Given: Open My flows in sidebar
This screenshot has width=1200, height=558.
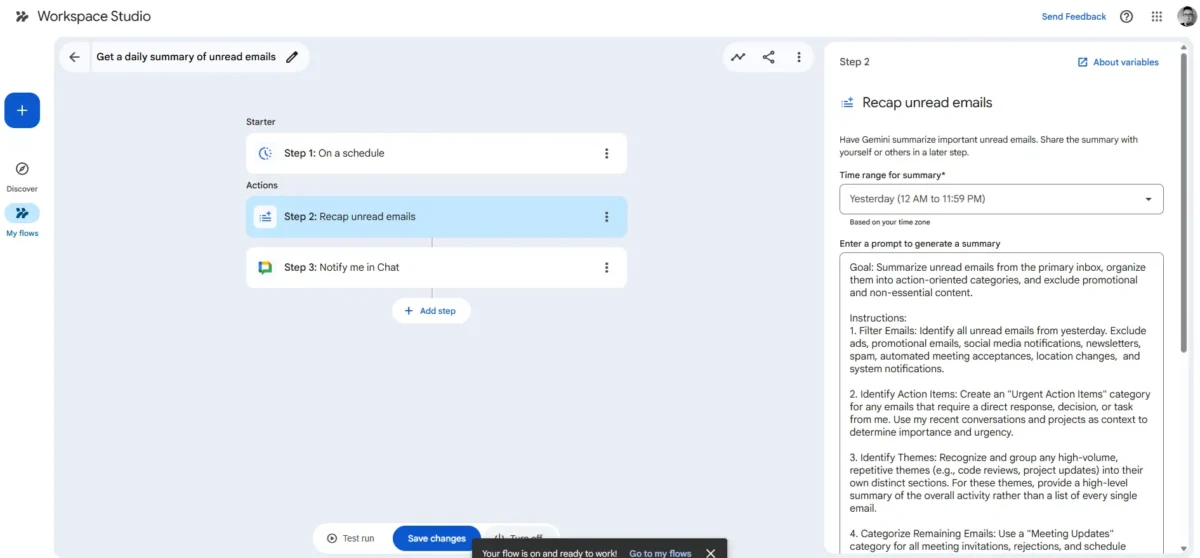Looking at the screenshot, I should [22, 213].
